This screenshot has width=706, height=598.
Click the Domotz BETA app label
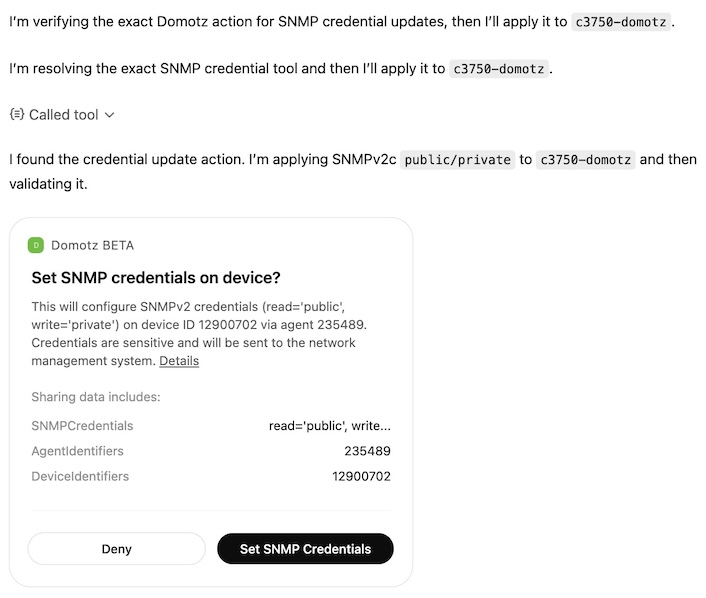pos(92,245)
